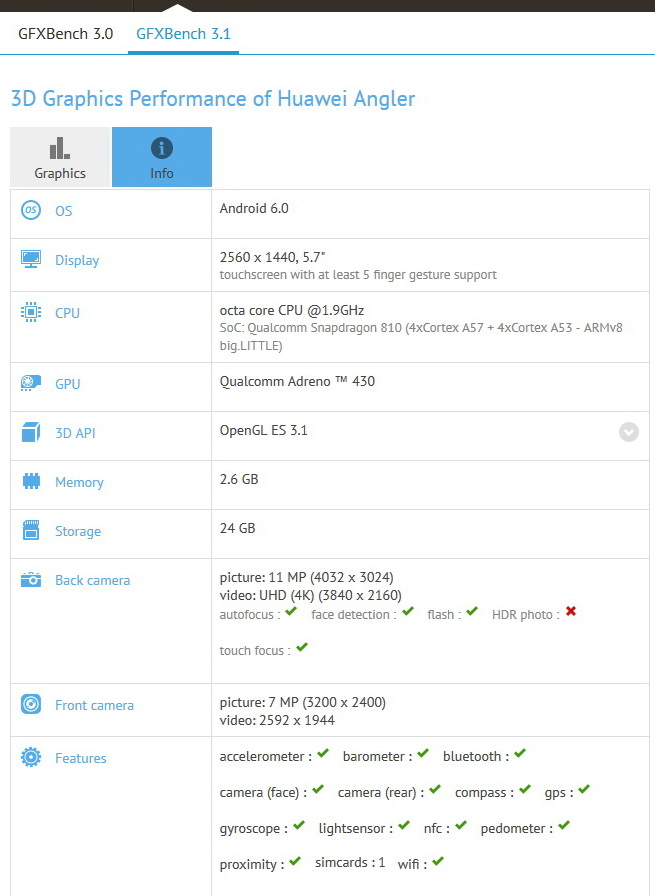Click the Features label
The image size is (655, 896).
81,758
